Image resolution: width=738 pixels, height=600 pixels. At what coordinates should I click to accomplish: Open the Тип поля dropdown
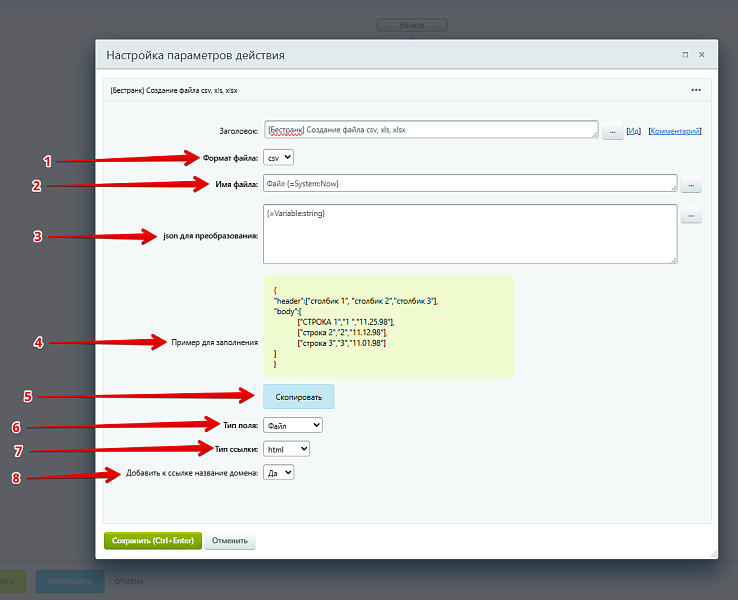293,425
